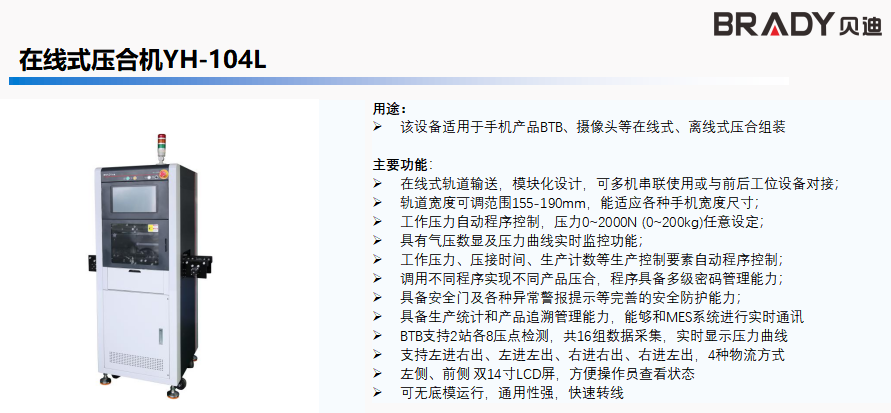Click the line 调用不同程序实现不同产品压合
This screenshot has width=891, height=413.
coord(592,279)
